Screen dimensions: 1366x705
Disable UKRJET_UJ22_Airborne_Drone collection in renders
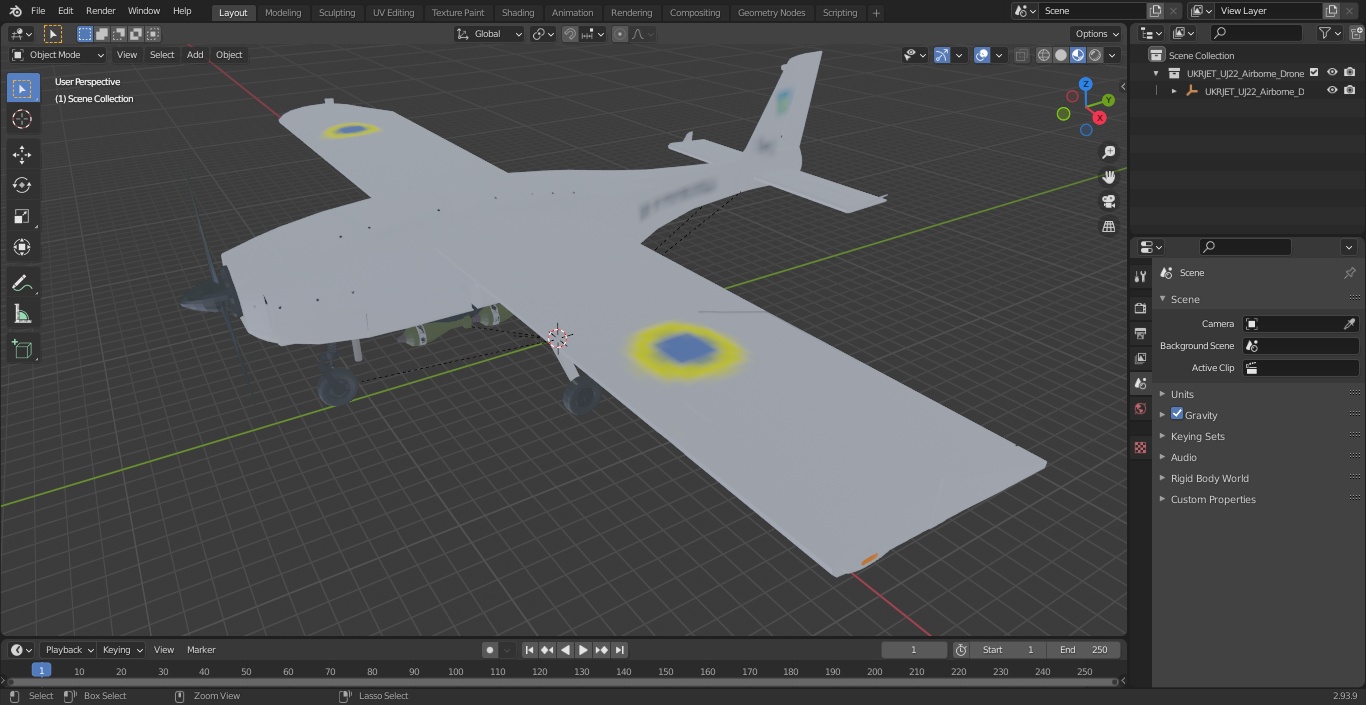click(1350, 73)
